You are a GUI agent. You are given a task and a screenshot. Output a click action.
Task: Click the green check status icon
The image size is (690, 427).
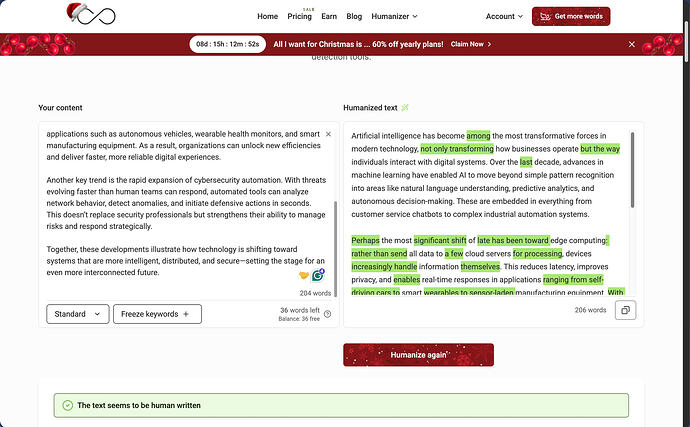(x=67, y=405)
